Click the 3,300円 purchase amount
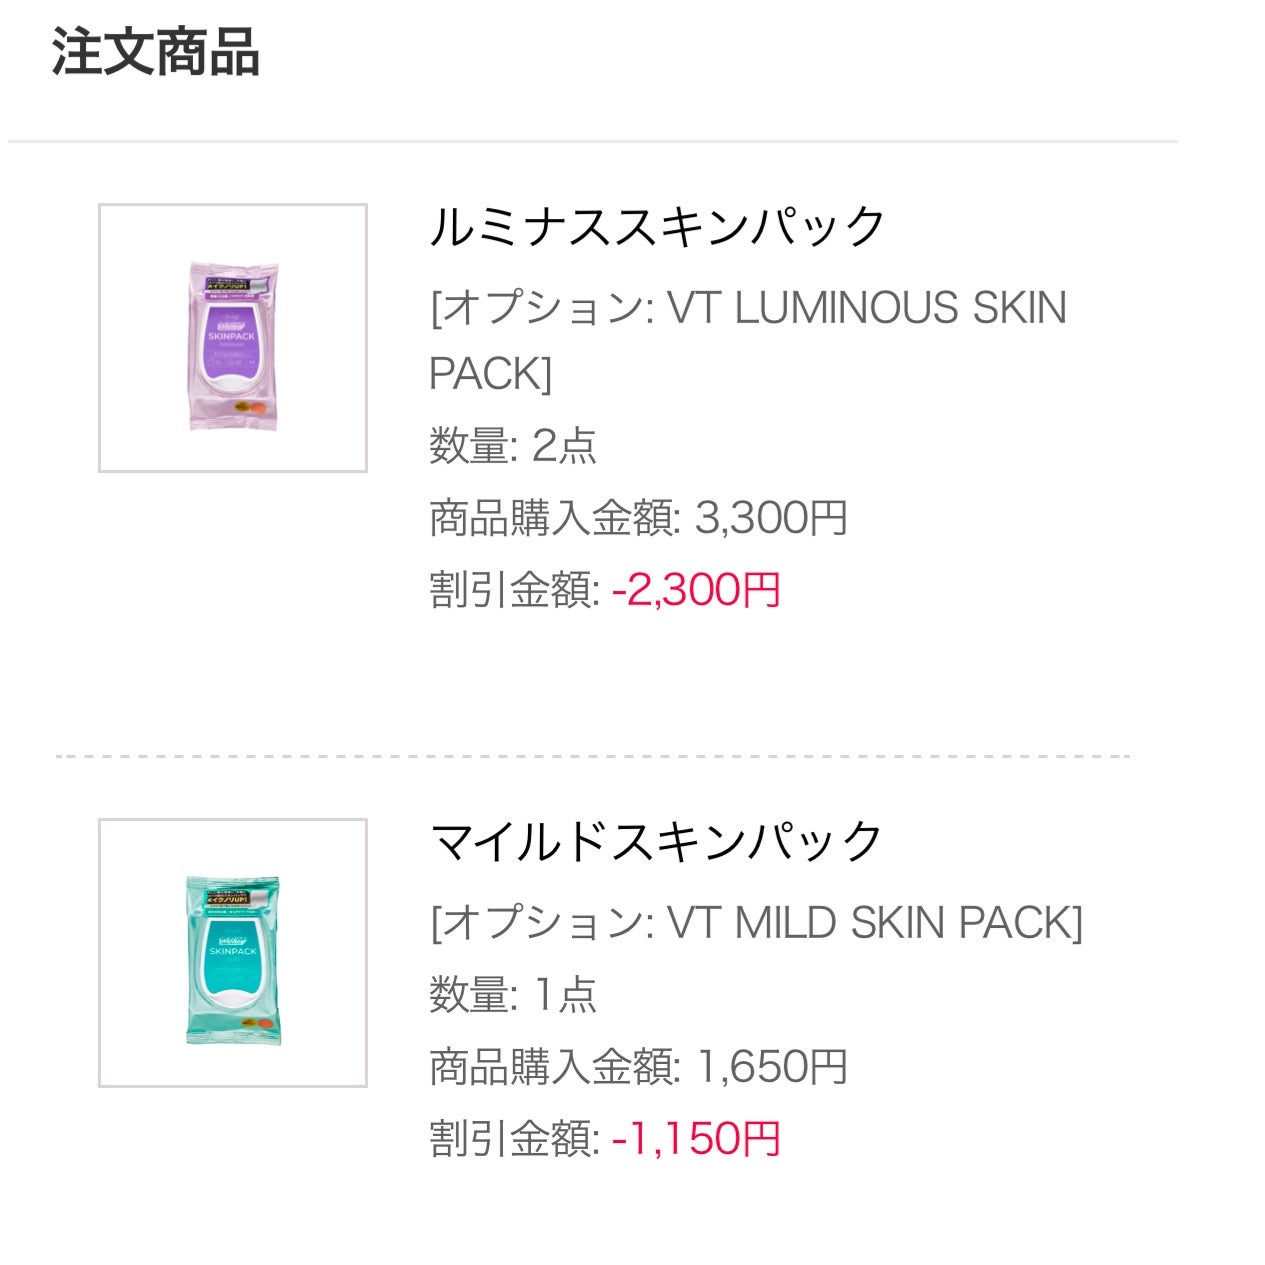This screenshot has width=1265, height=1265. click(x=771, y=518)
